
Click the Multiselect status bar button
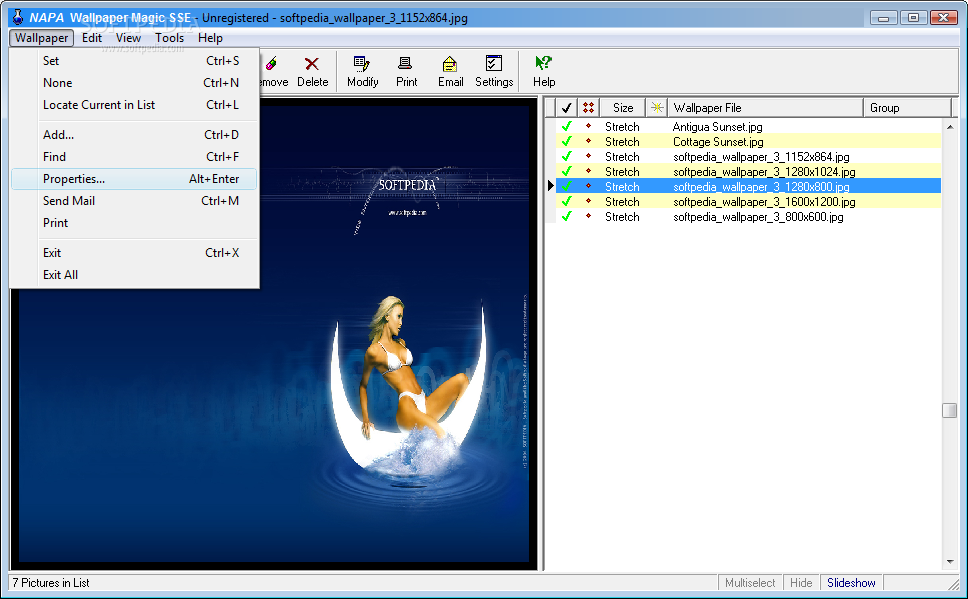click(749, 582)
